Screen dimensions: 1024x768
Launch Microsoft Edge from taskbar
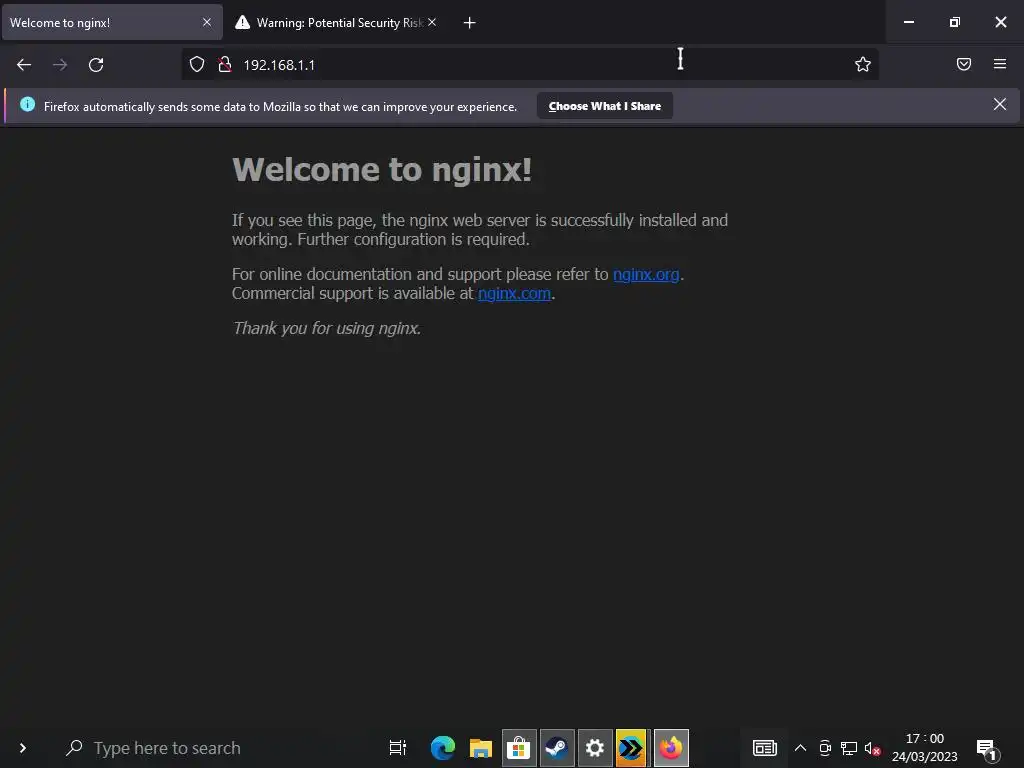point(443,748)
